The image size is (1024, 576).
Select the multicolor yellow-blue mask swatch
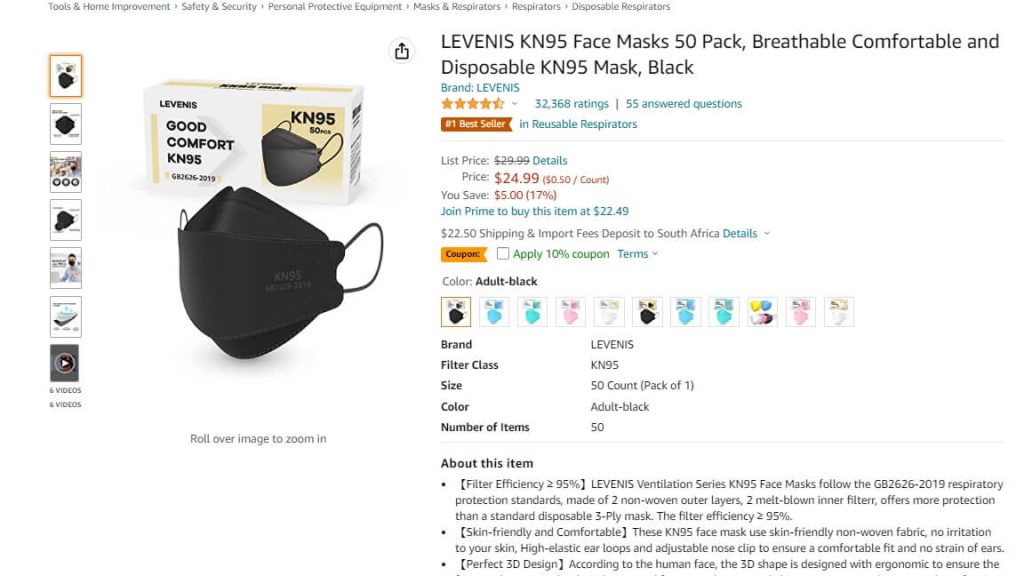[762, 312]
